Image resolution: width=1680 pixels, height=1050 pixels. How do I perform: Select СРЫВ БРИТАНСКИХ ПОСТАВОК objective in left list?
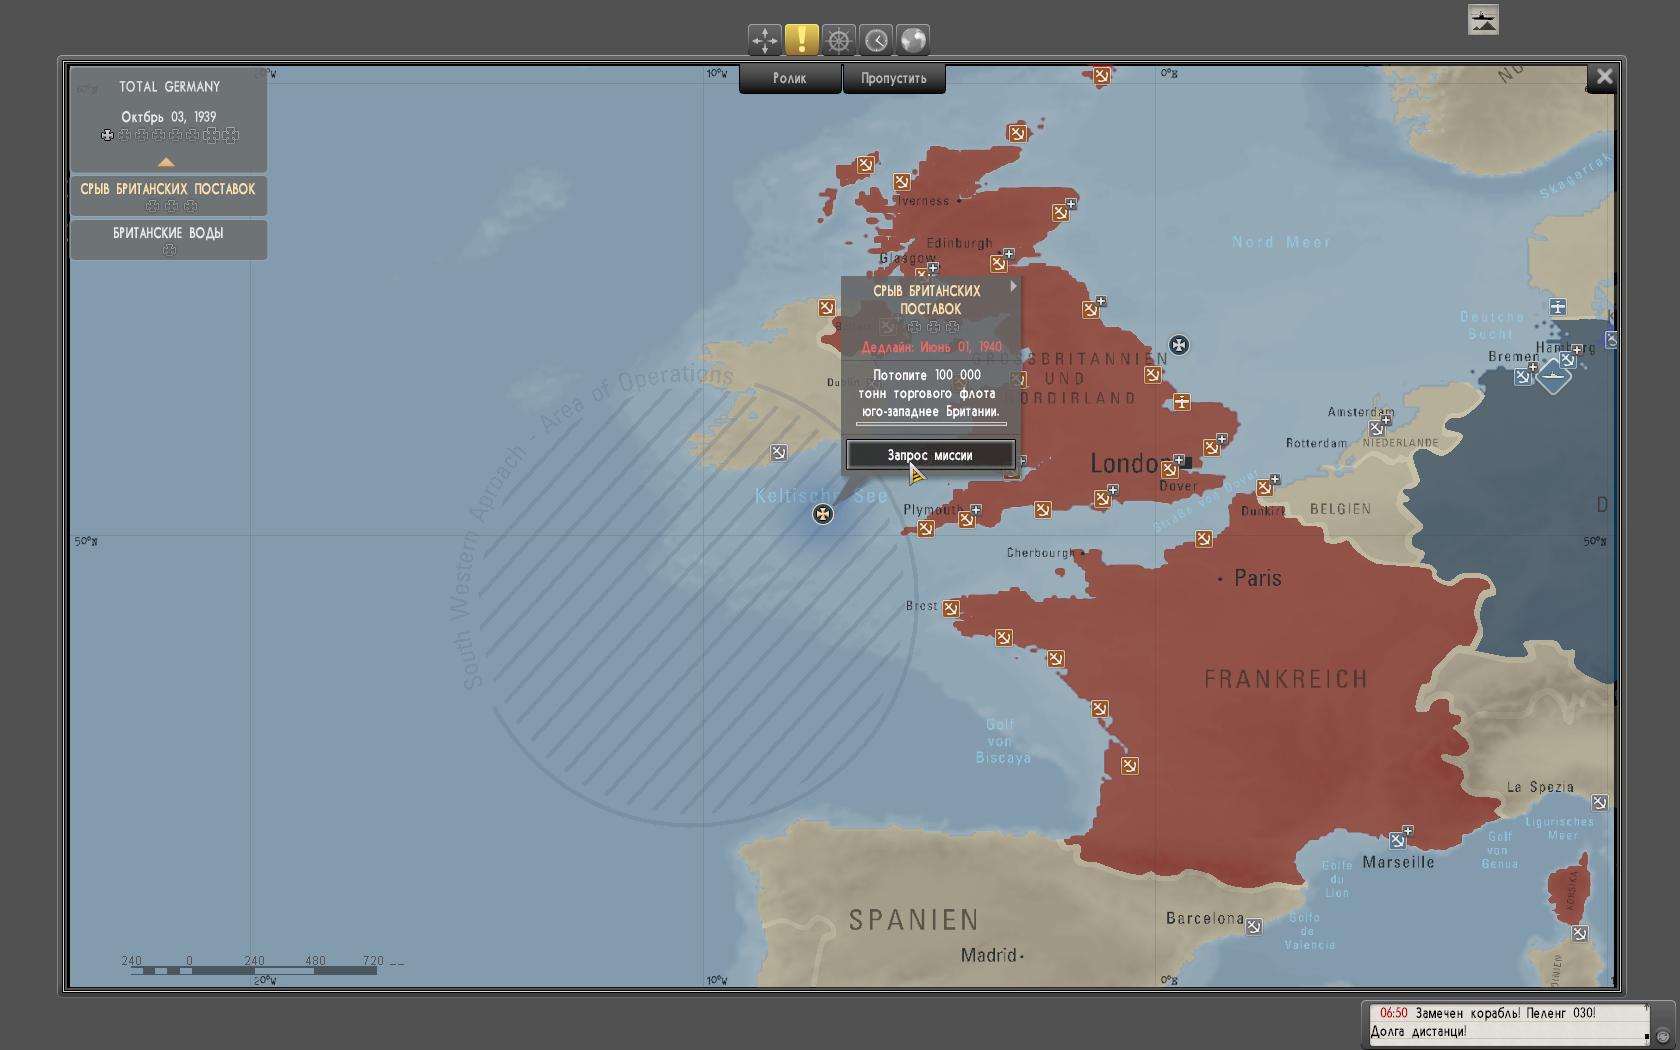168,195
